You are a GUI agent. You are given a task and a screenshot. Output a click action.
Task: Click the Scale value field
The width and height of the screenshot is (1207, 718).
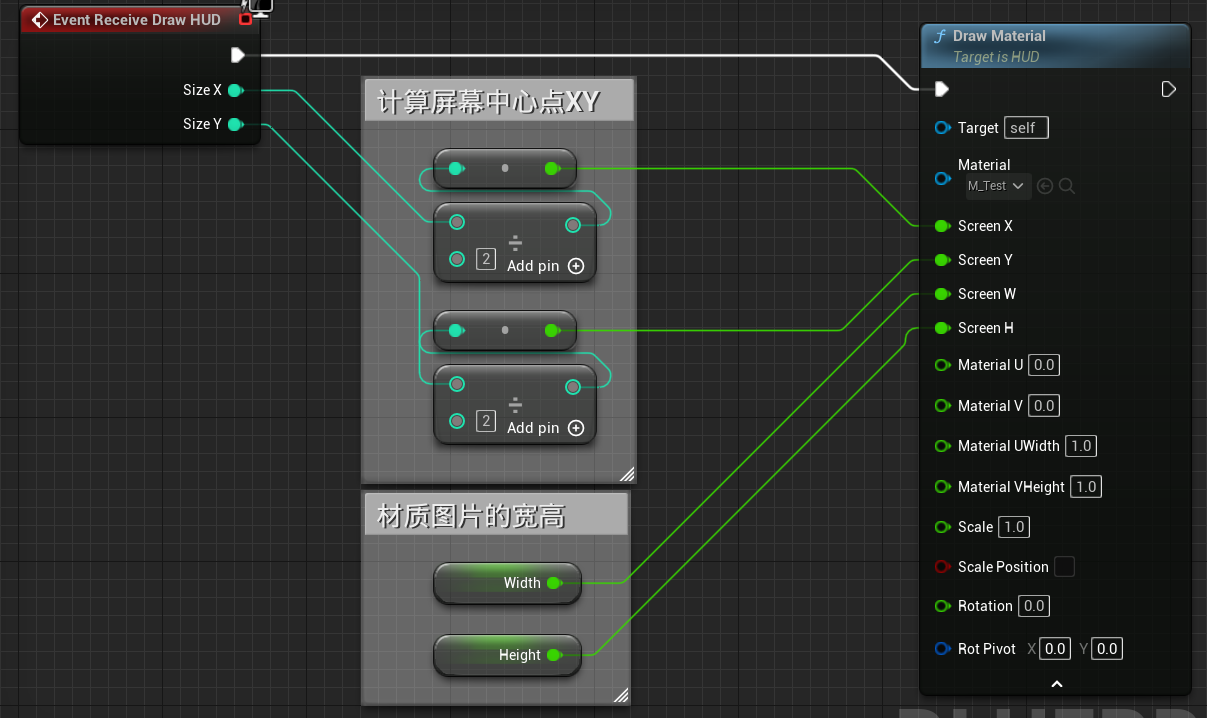(x=1014, y=527)
